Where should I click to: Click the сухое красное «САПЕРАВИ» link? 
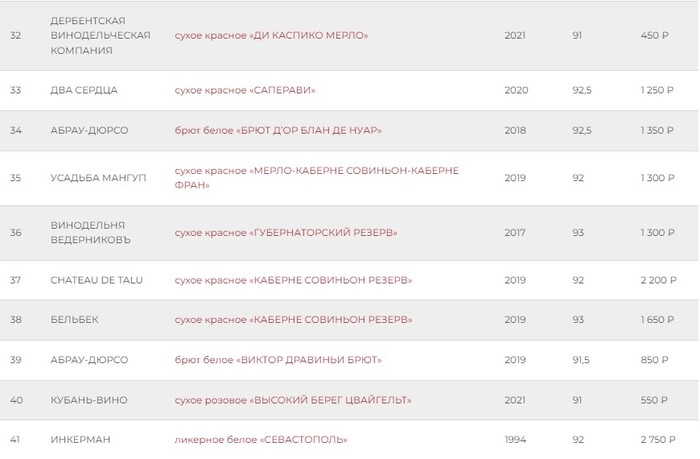pos(244,90)
